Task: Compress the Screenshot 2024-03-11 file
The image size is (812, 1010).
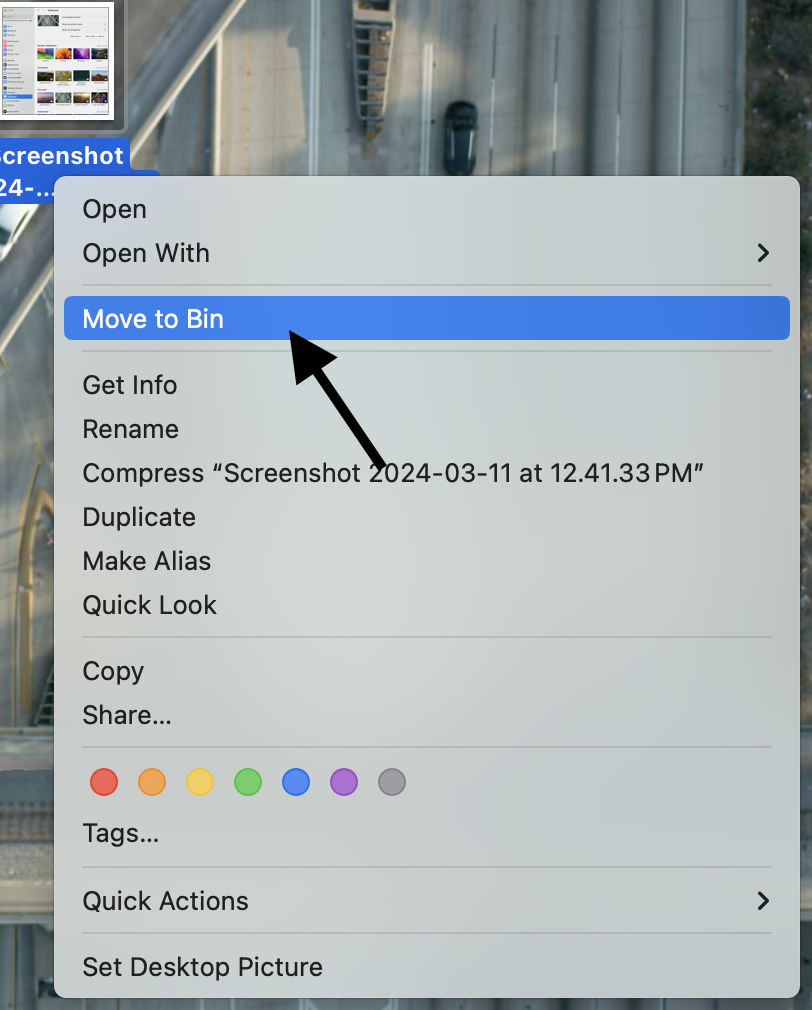Action: [394, 473]
